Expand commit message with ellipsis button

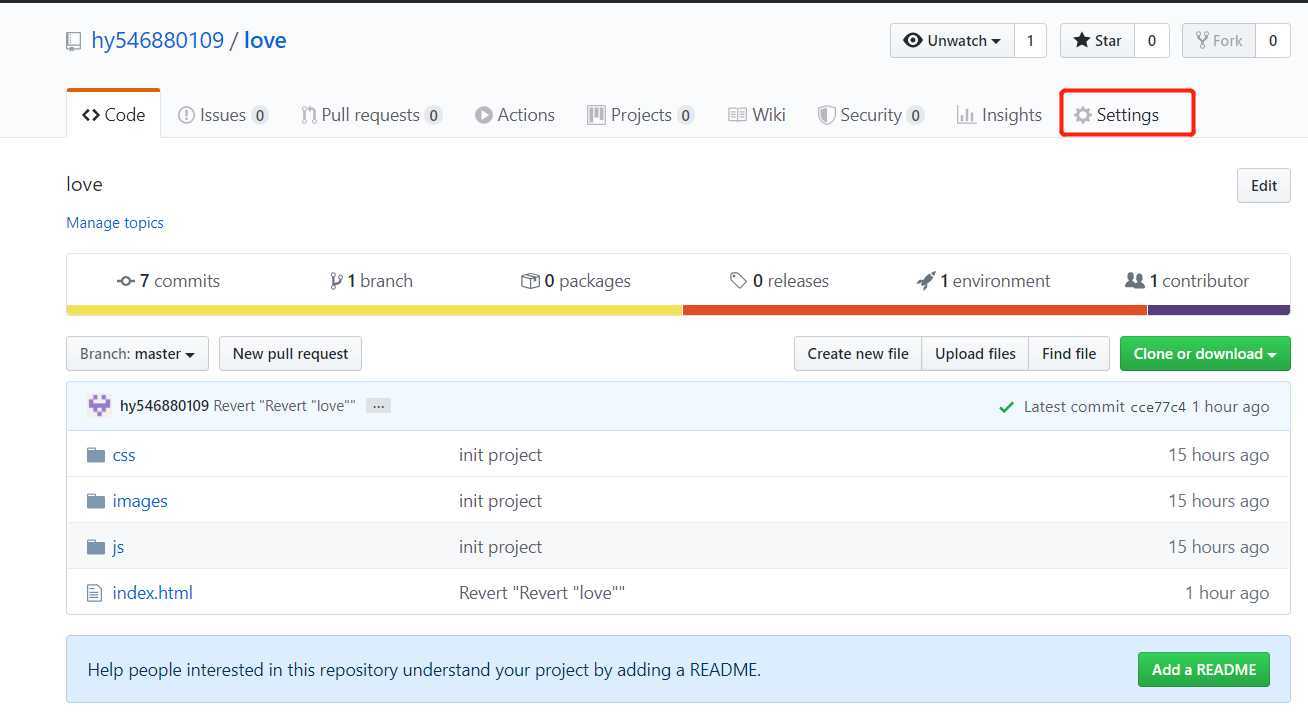pos(377,406)
